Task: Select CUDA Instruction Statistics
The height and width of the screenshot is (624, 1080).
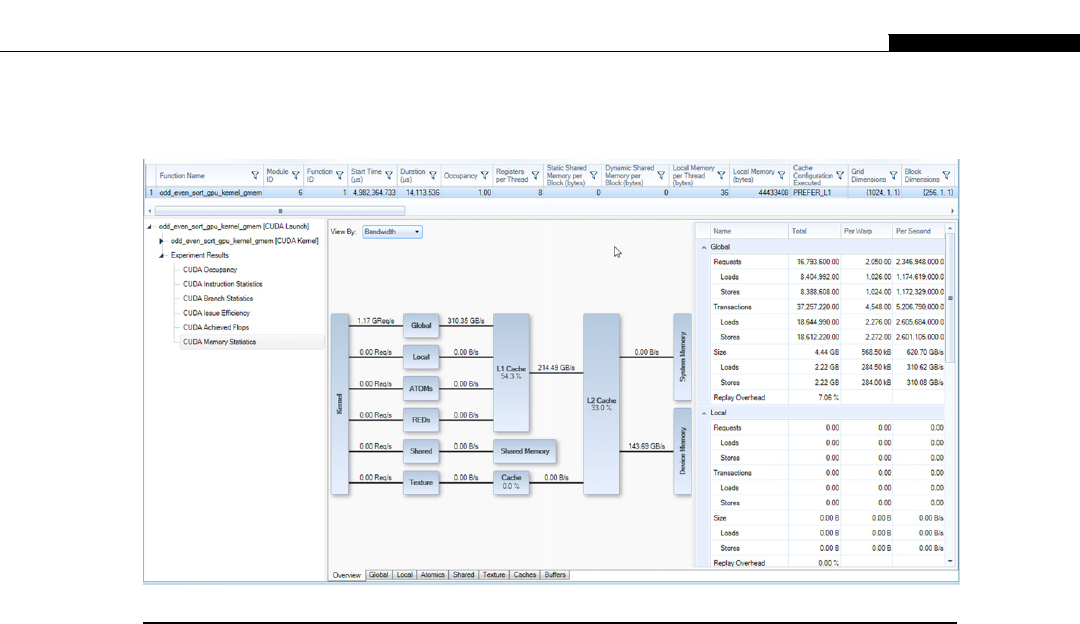Action: pos(222,284)
